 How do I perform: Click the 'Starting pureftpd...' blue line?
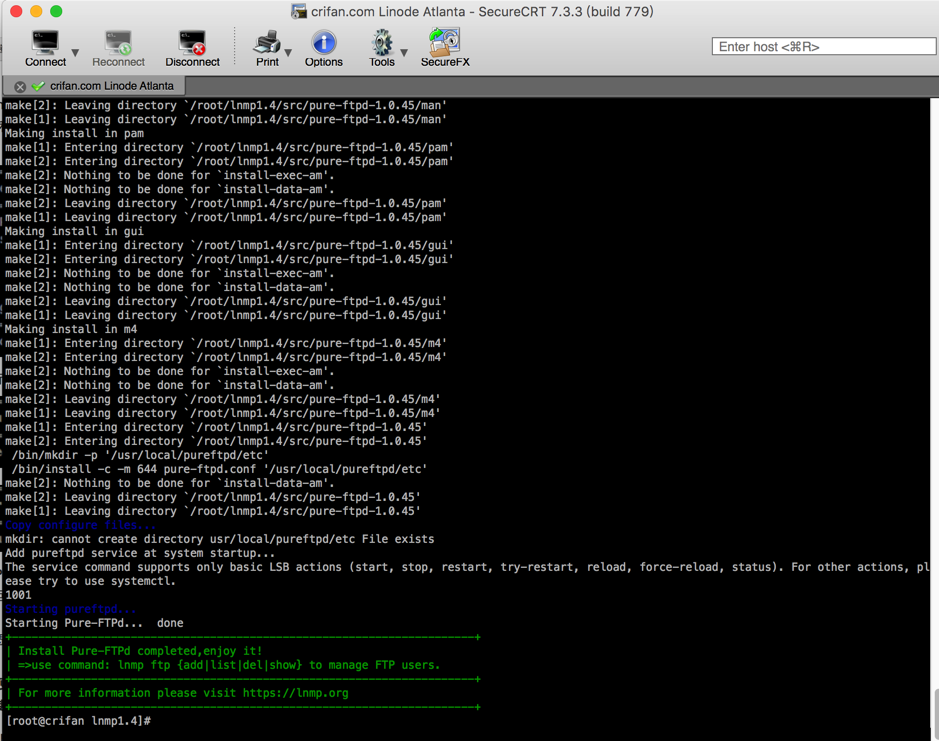pyautogui.click(x=71, y=609)
